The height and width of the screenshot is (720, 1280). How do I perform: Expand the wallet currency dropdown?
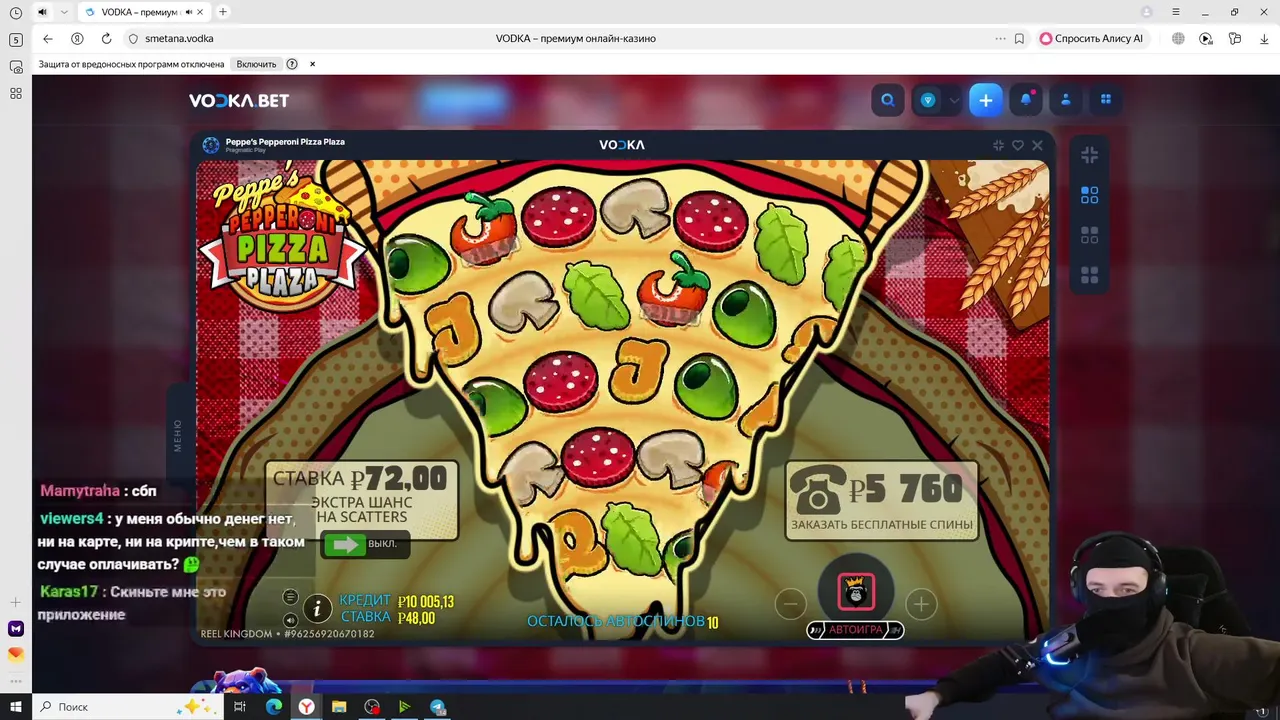point(954,100)
